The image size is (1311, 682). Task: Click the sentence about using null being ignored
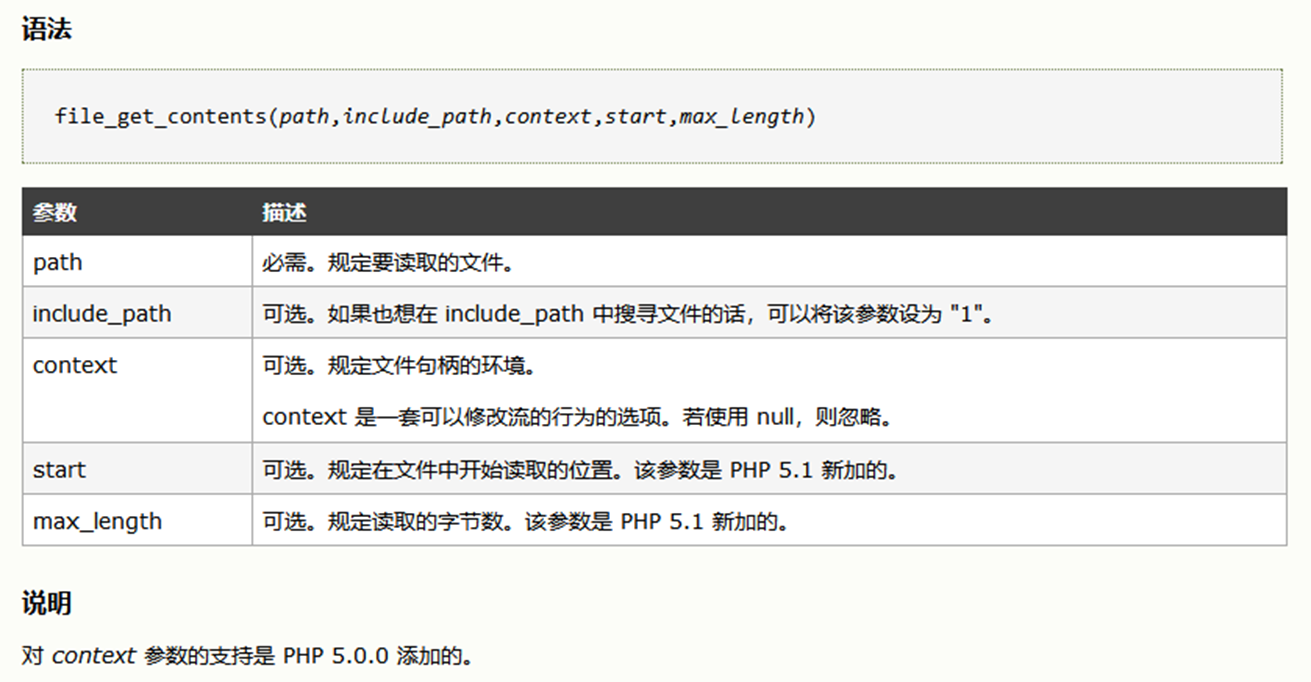coord(577,417)
